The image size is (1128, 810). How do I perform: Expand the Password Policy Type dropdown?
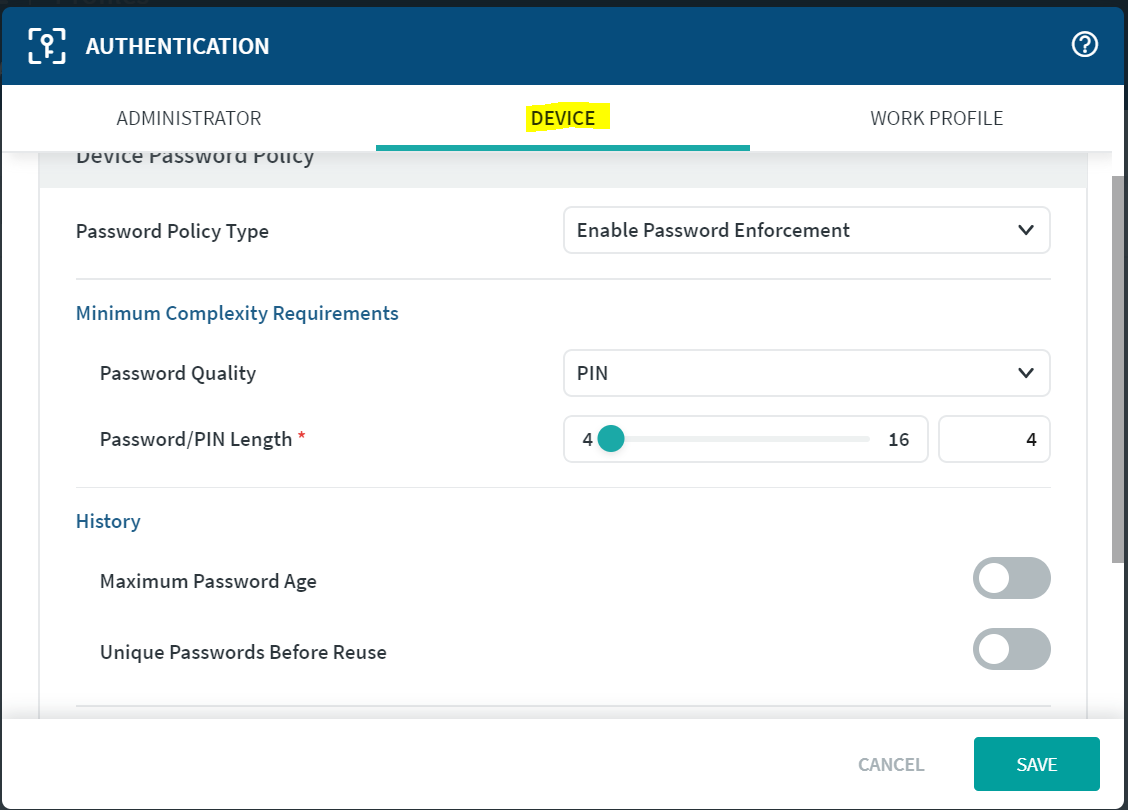point(806,230)
